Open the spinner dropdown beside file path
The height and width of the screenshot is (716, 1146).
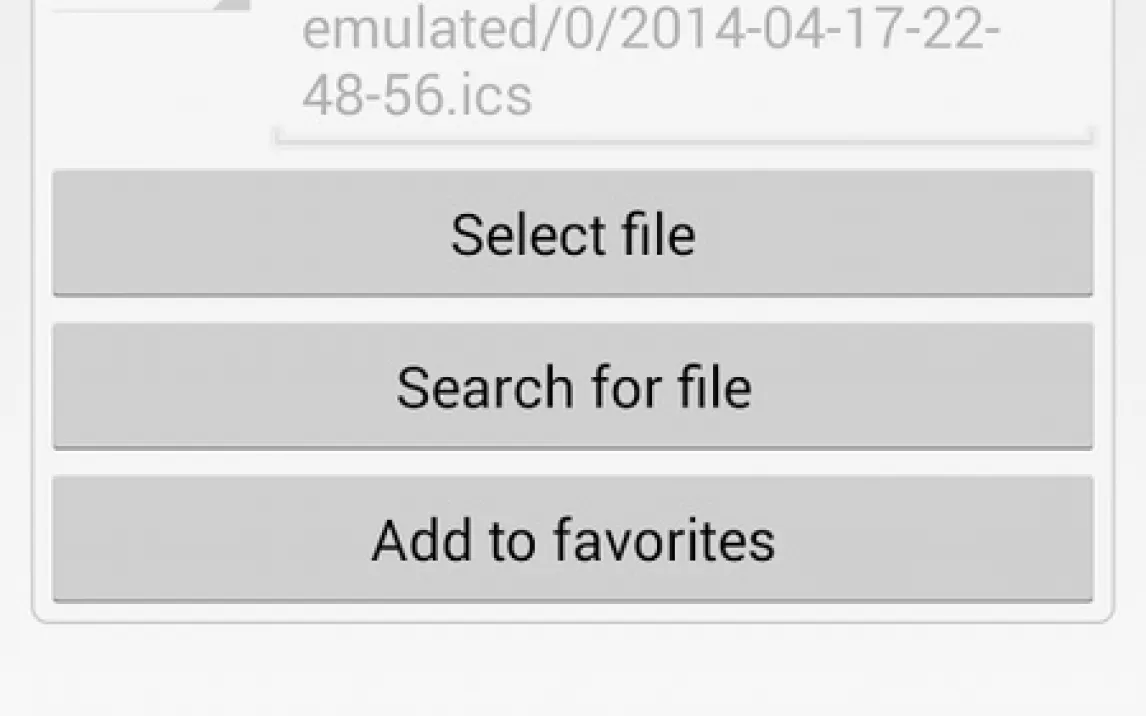pyautogui.click(x=153, y=6)
